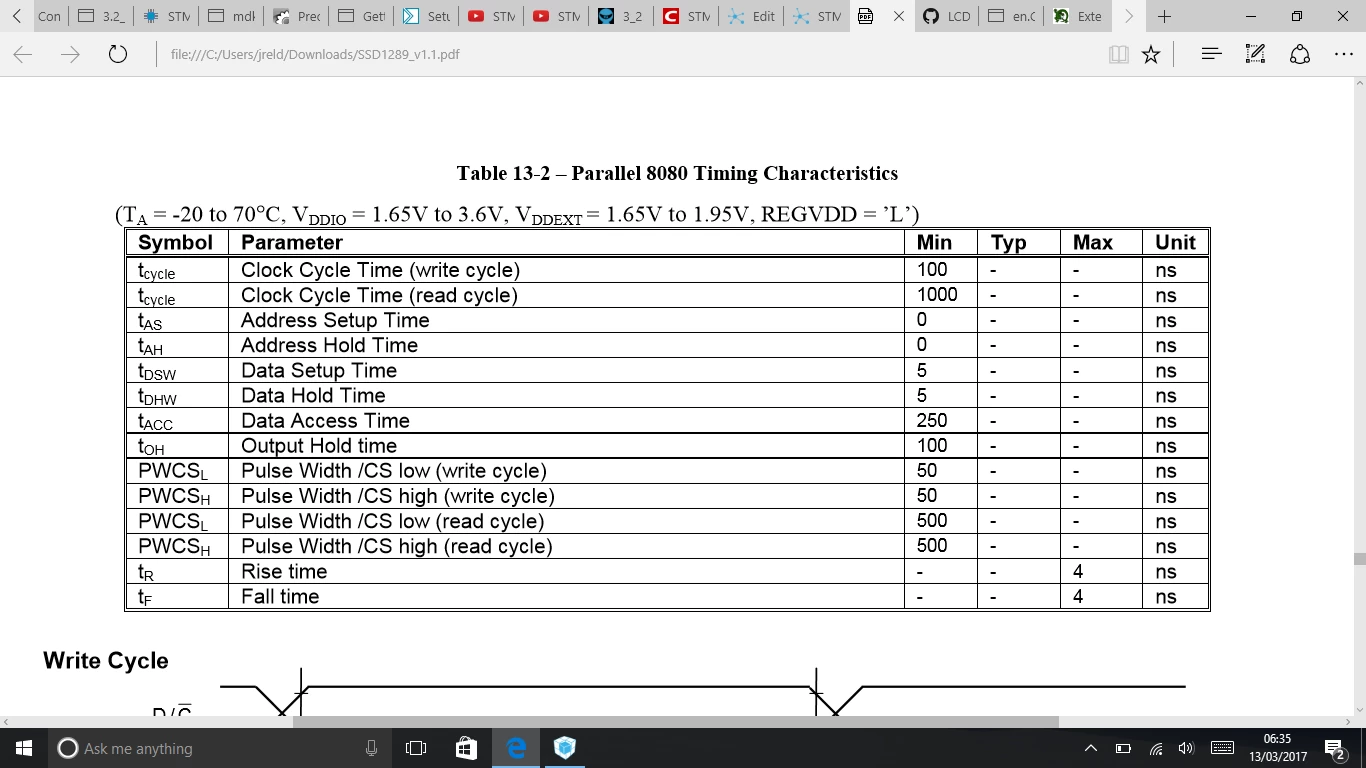
Task: Click the browser forward arrow
Action: click(70, 55)
